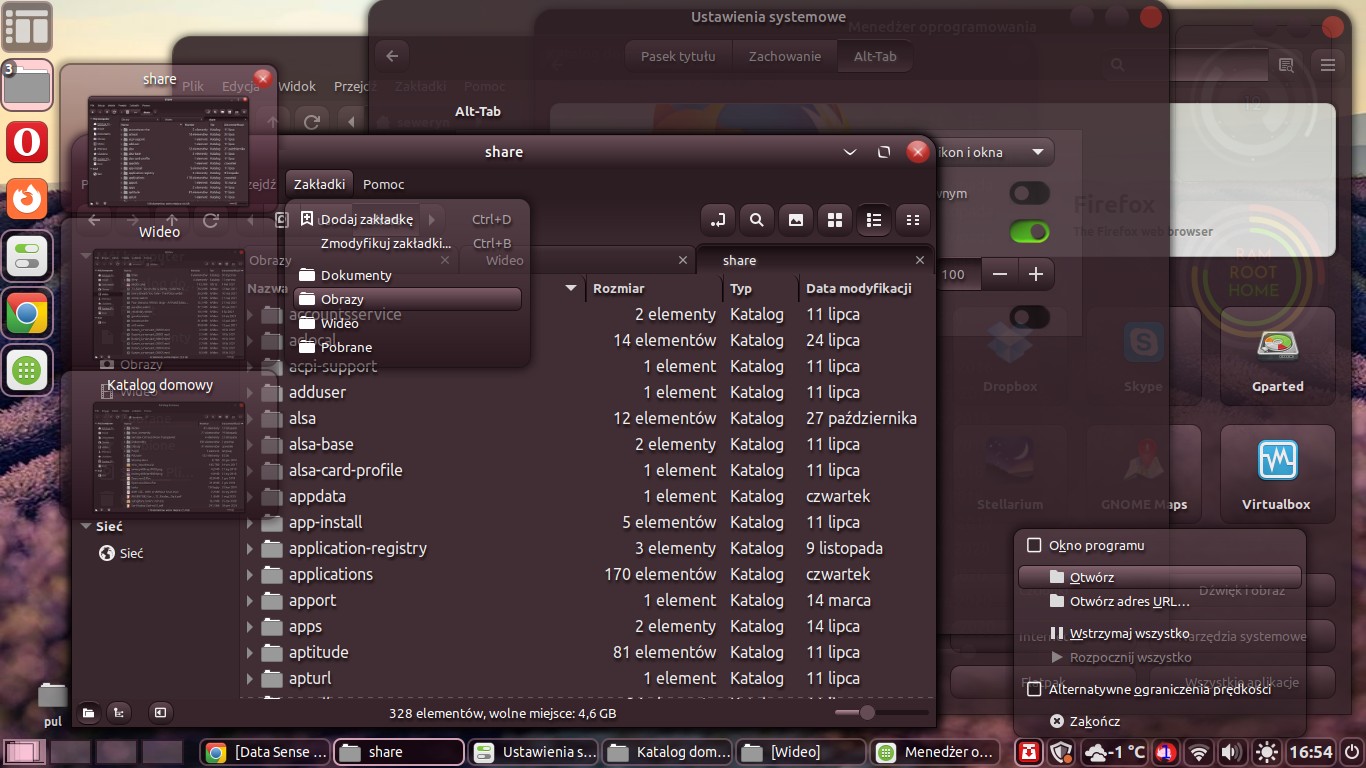The width and height of the screenshot is (1366, 768).
Task: Switch to the Zachowanie tab
Action: (x=785, y=56)
